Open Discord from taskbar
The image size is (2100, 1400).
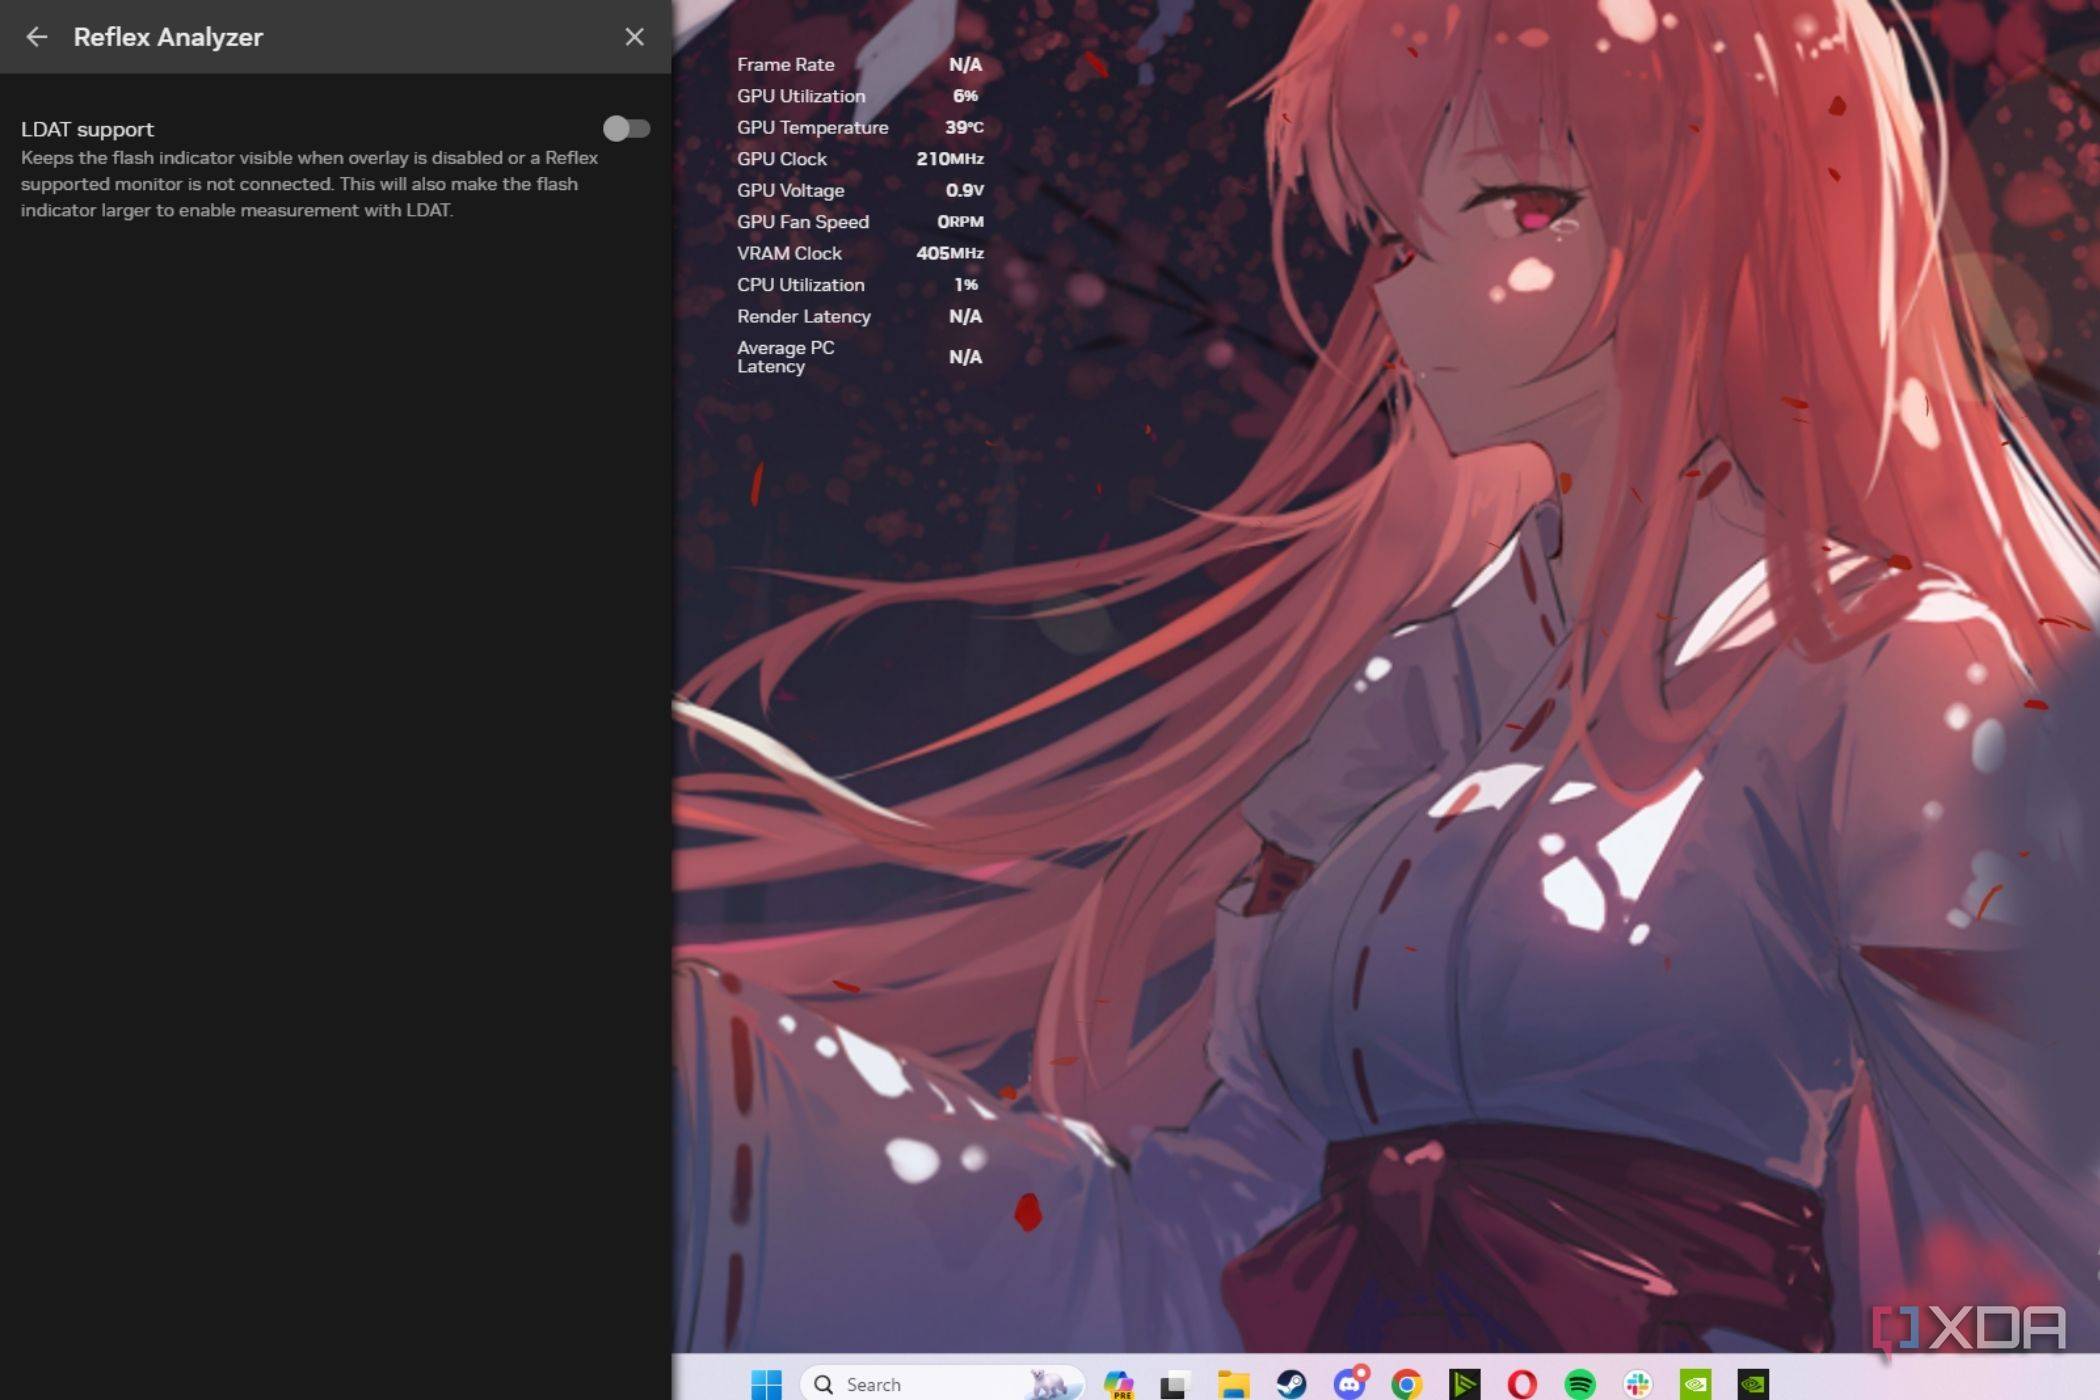[x=1350, y=1384]
